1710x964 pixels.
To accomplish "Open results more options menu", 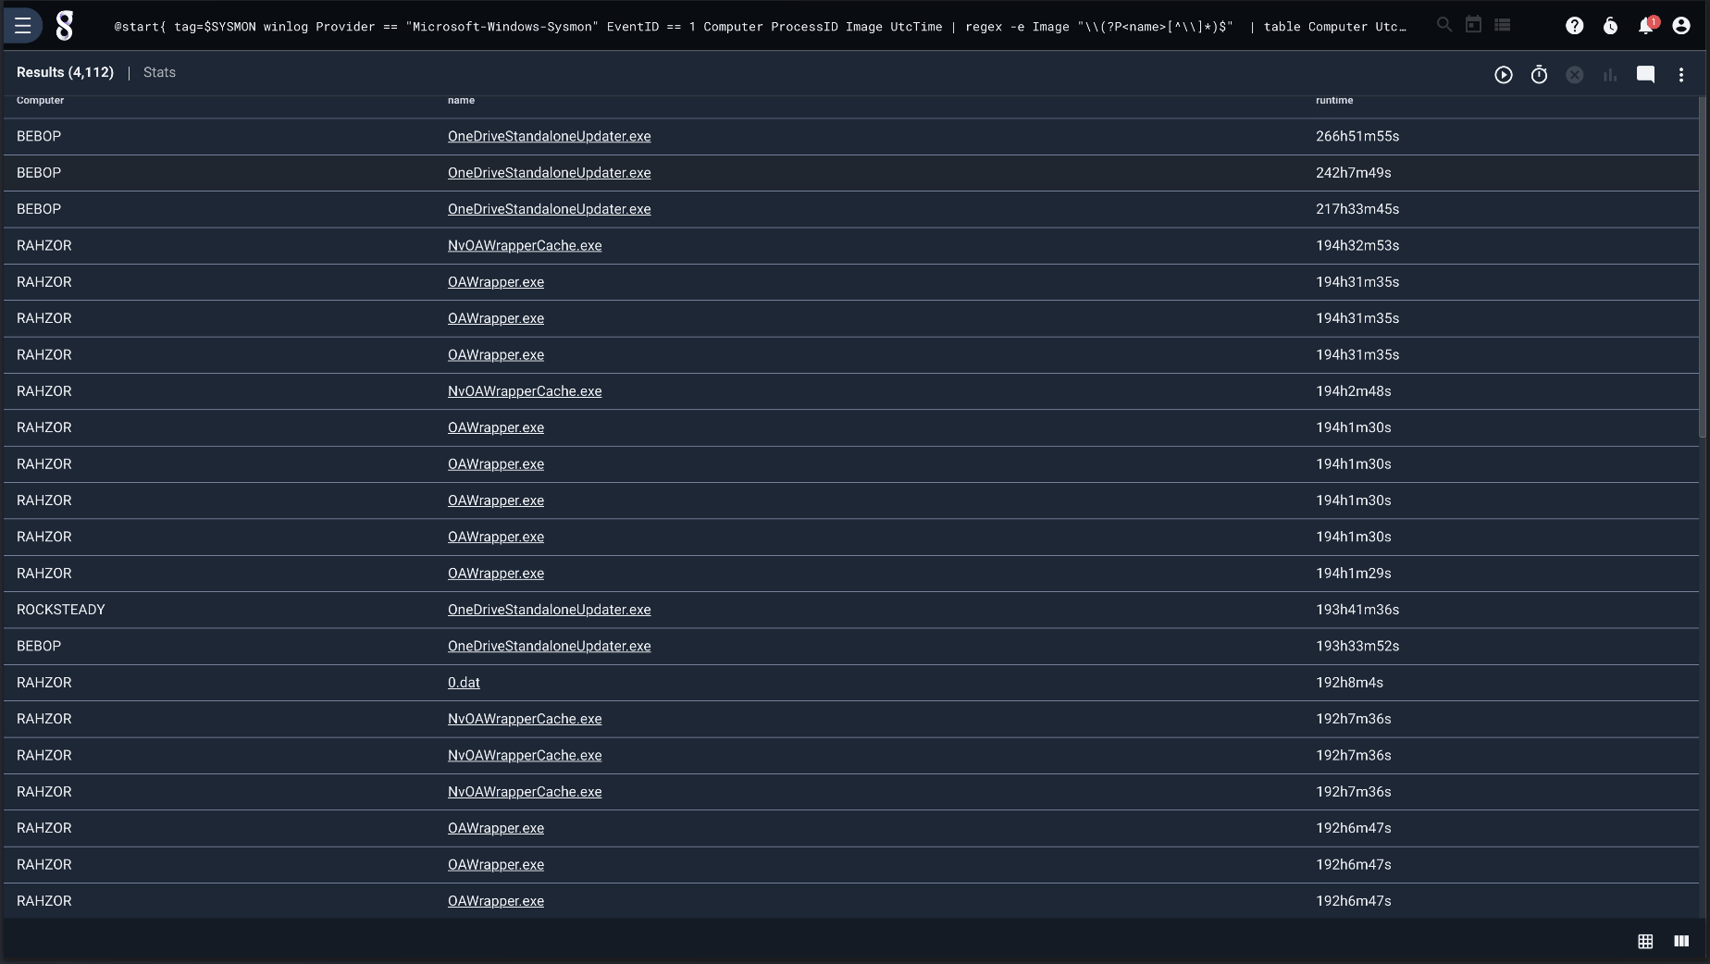I will click(x=1681, y=75).
